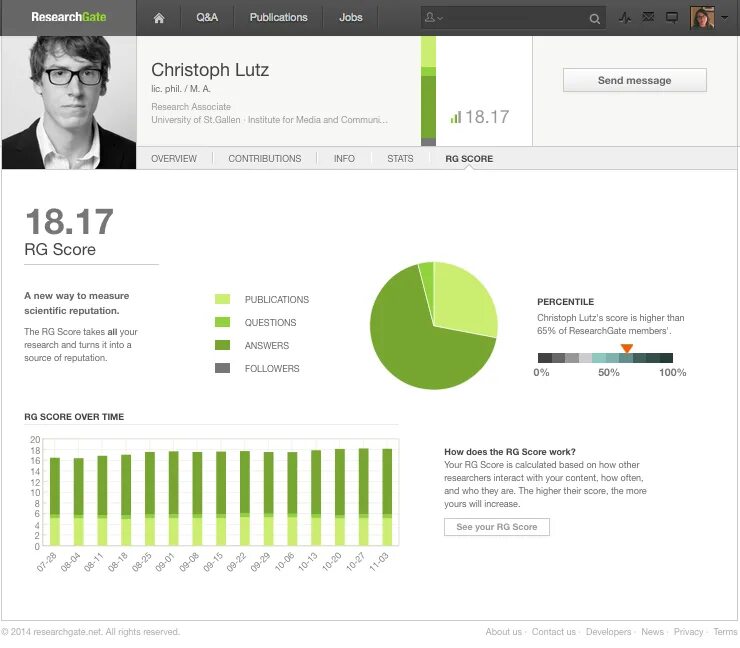Expand the account dropdown arrow

point(724,17)
